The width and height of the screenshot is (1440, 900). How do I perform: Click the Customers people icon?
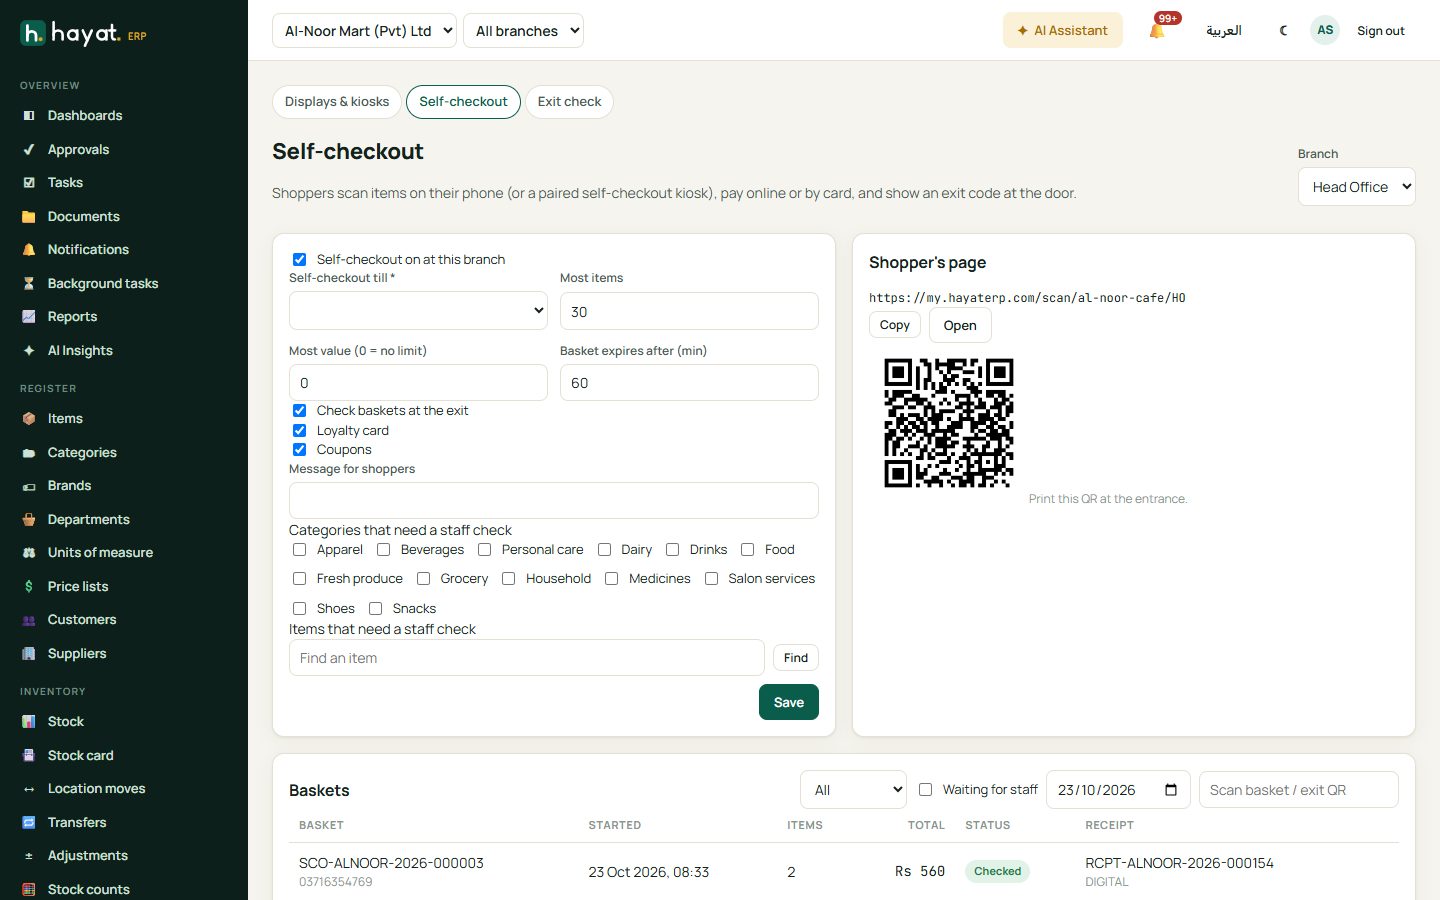[29, 620]
